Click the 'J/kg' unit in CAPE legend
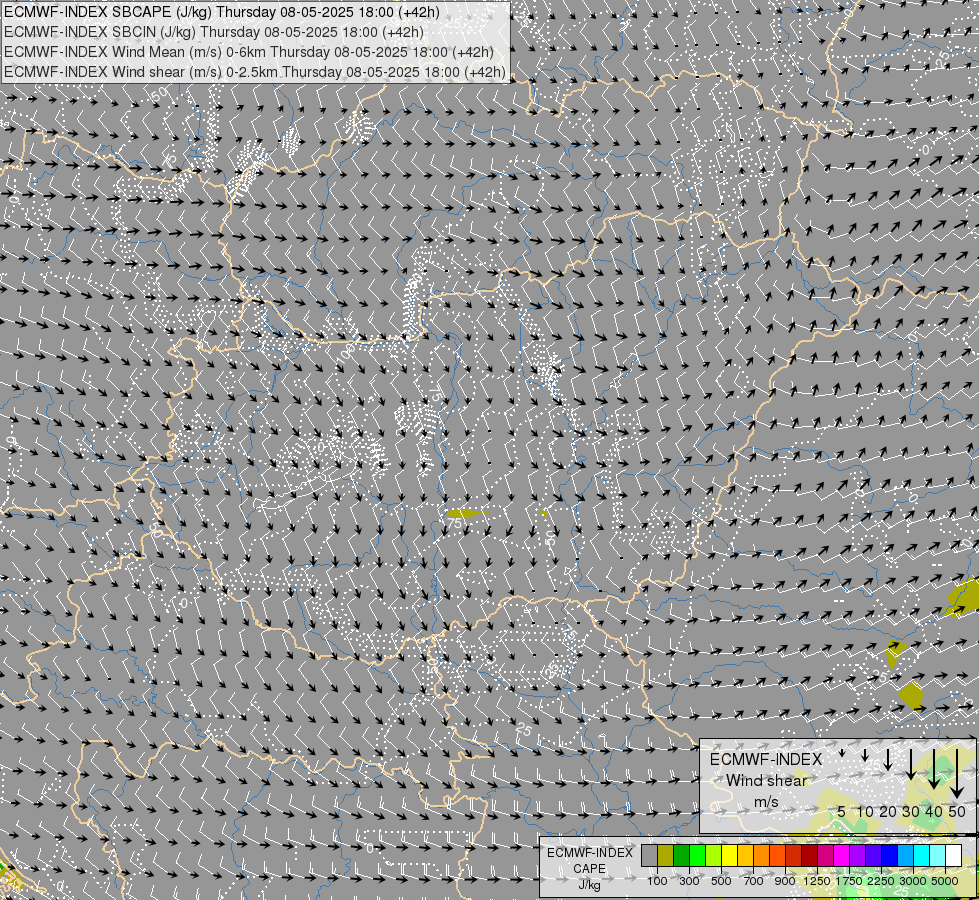The width and height of the screenshot is (979, 900). click(589, 885)
